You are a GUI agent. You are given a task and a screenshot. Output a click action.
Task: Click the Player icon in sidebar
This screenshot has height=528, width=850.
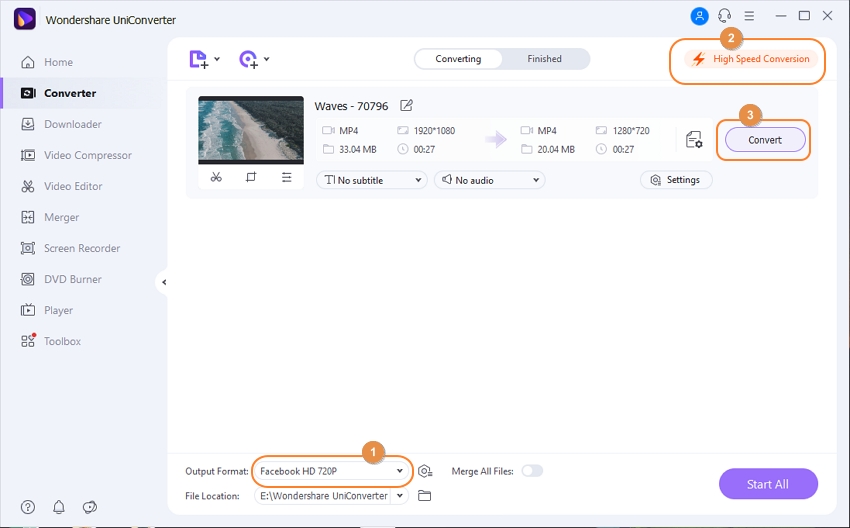coord(28,310)
